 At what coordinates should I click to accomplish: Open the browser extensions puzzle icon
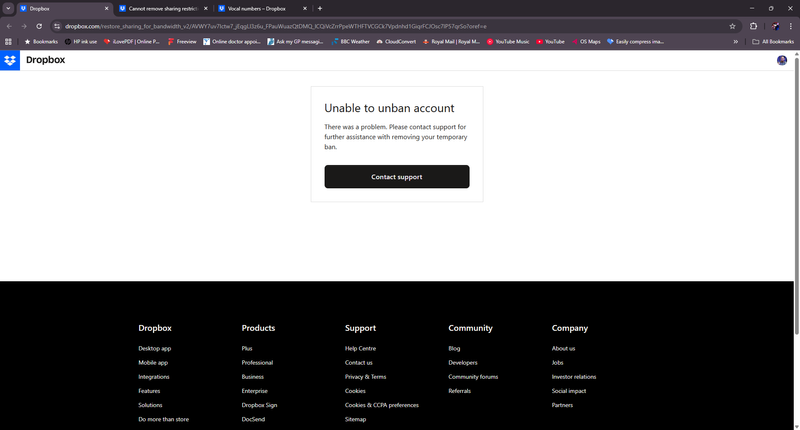[753, 25]
